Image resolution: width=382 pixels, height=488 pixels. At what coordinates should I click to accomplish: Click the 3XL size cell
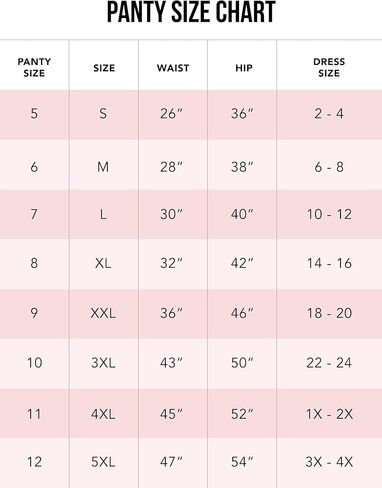(103, 362)
